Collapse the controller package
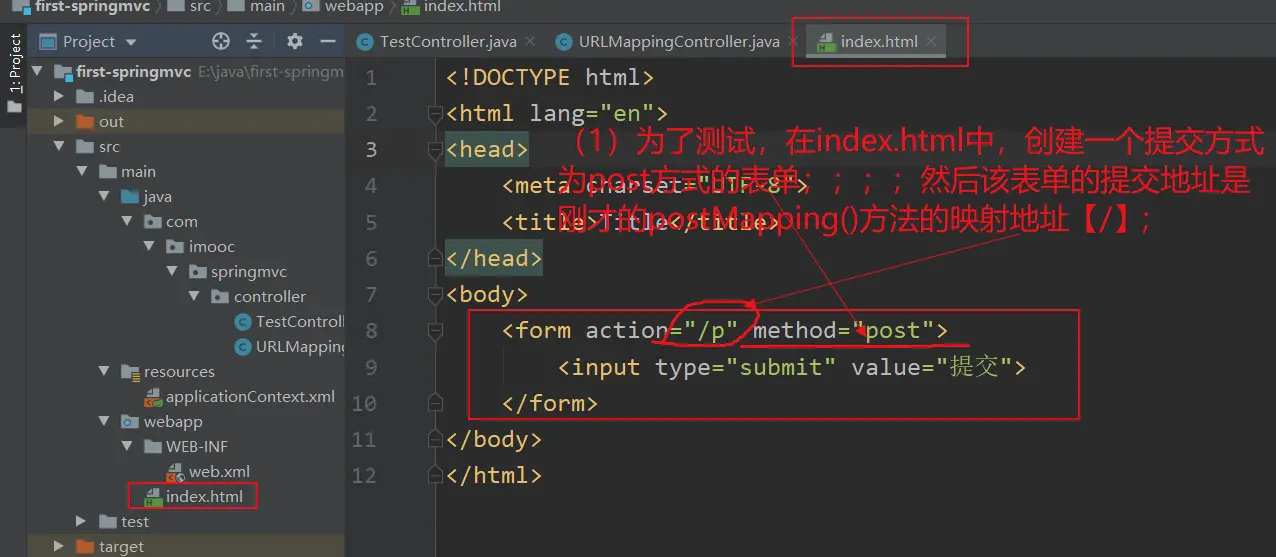1276x557 pixels. [194, 296]
